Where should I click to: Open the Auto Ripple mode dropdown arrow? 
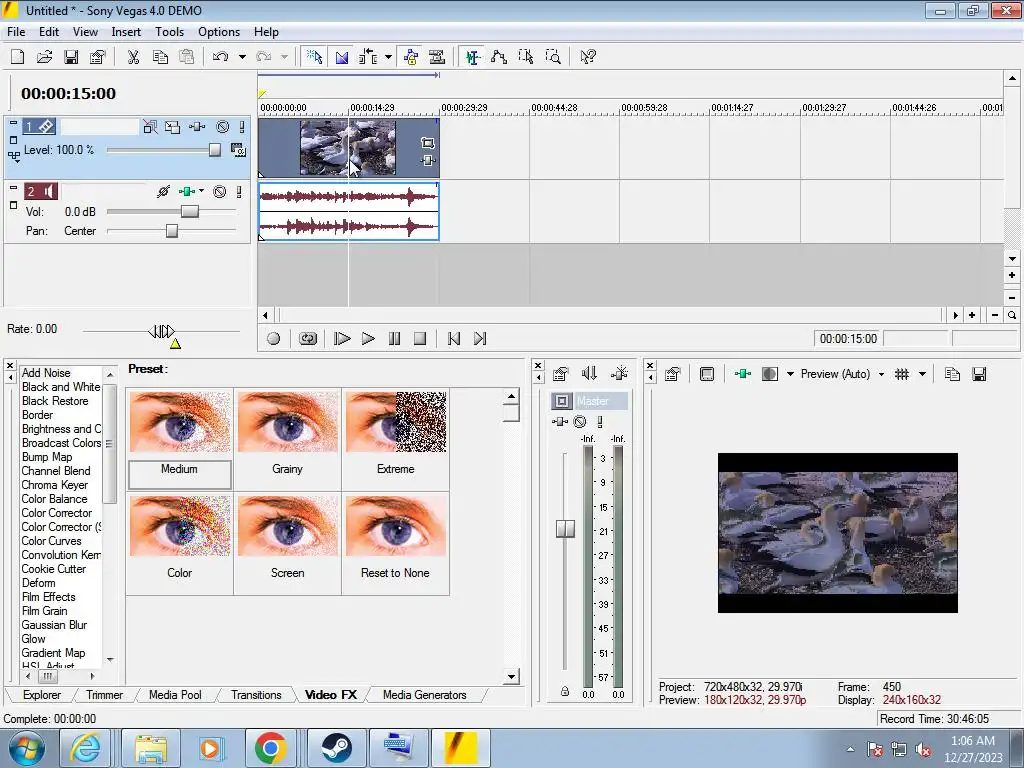coord(388,57)
